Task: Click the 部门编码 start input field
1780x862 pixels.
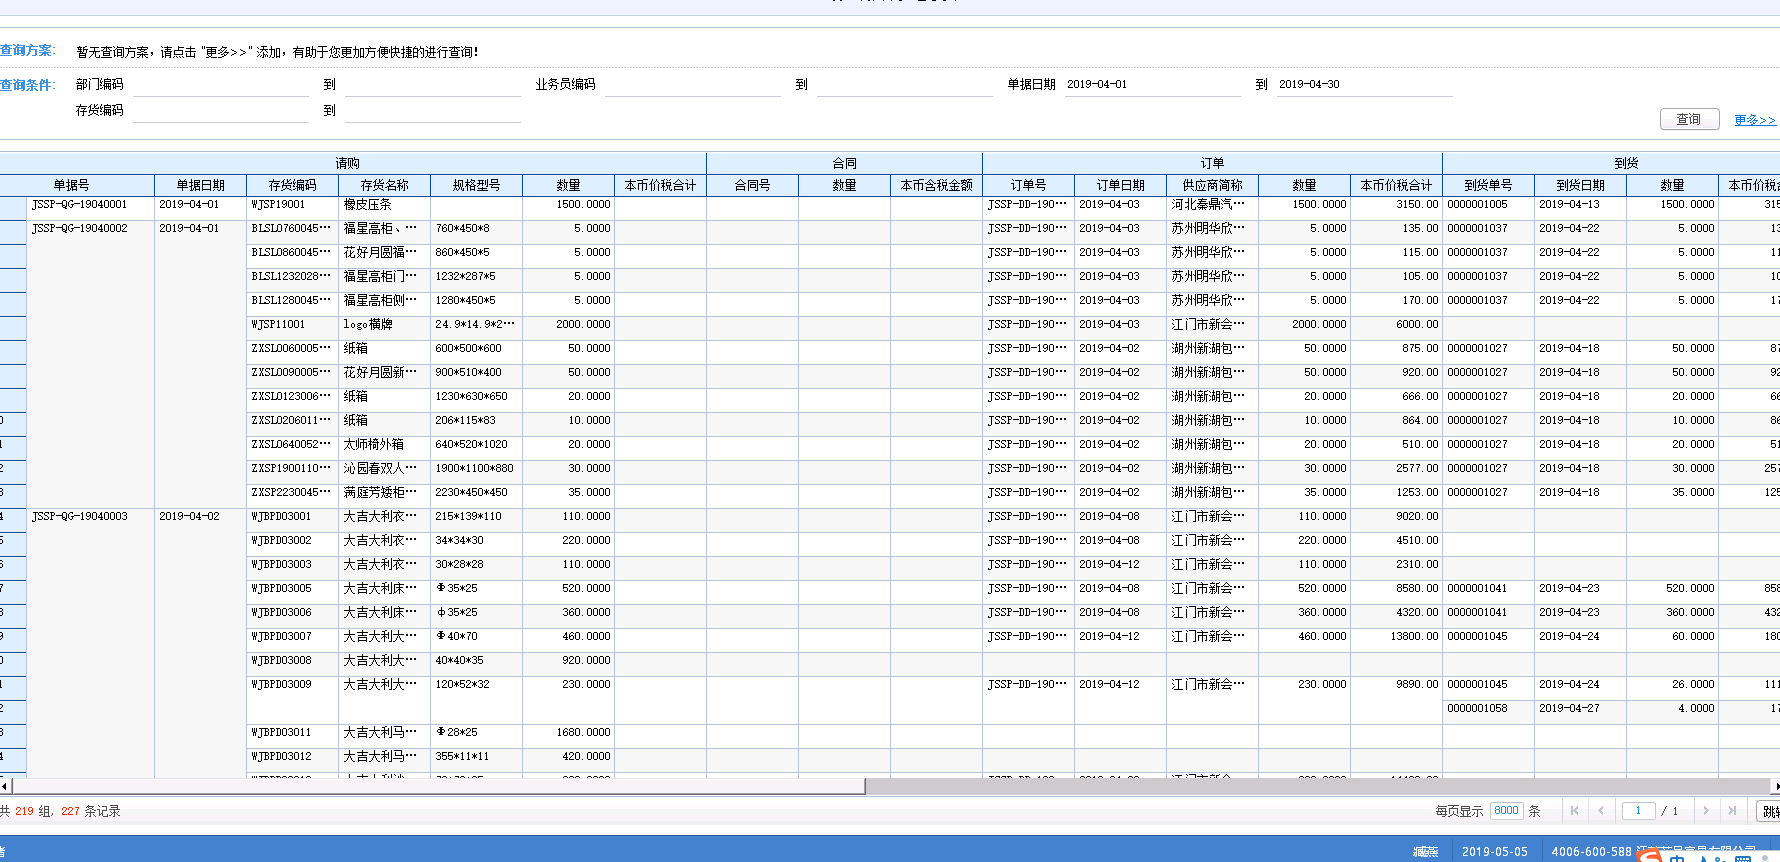Action: tap(220, 85)
